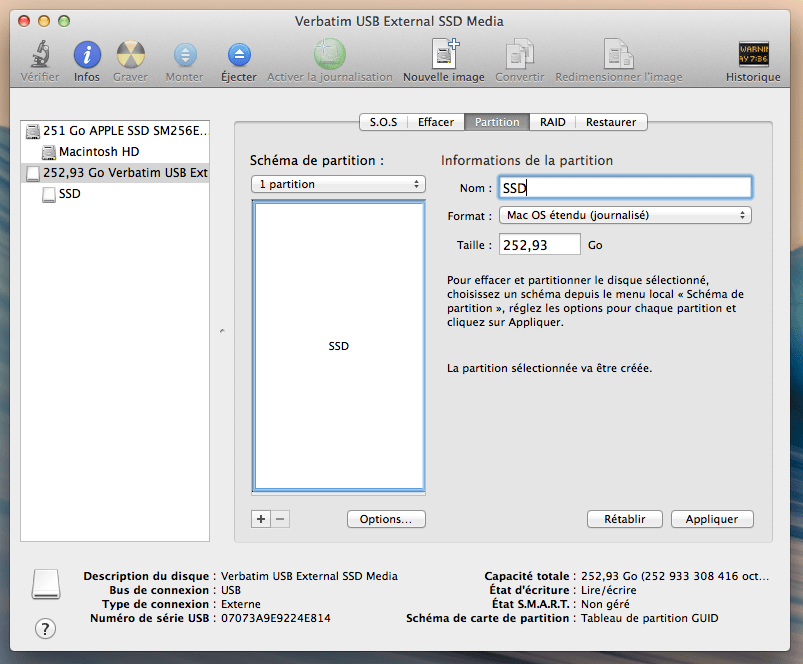Click the Convertir toolbar icon
Image resolution: width=803 pixels, height=664 pixels.
(x=520, y=54)
